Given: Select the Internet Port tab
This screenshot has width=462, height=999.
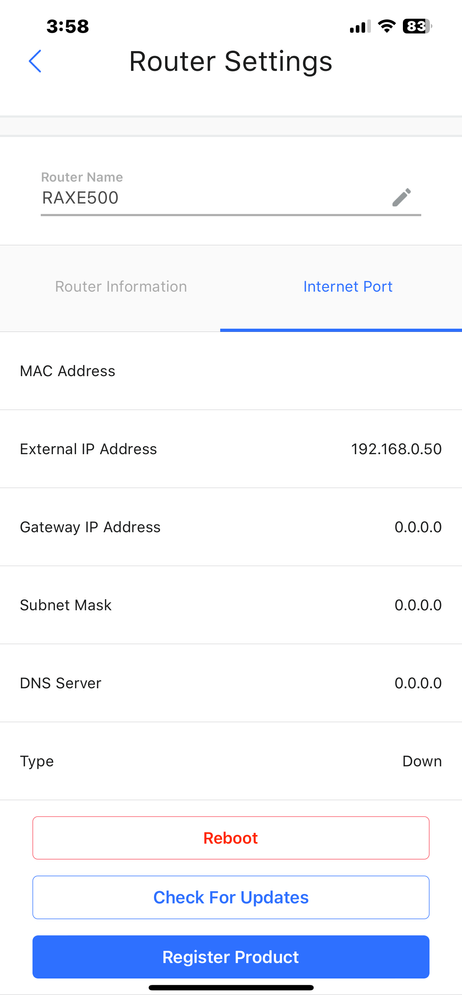Looking at the screenshot, I should 348,287.
